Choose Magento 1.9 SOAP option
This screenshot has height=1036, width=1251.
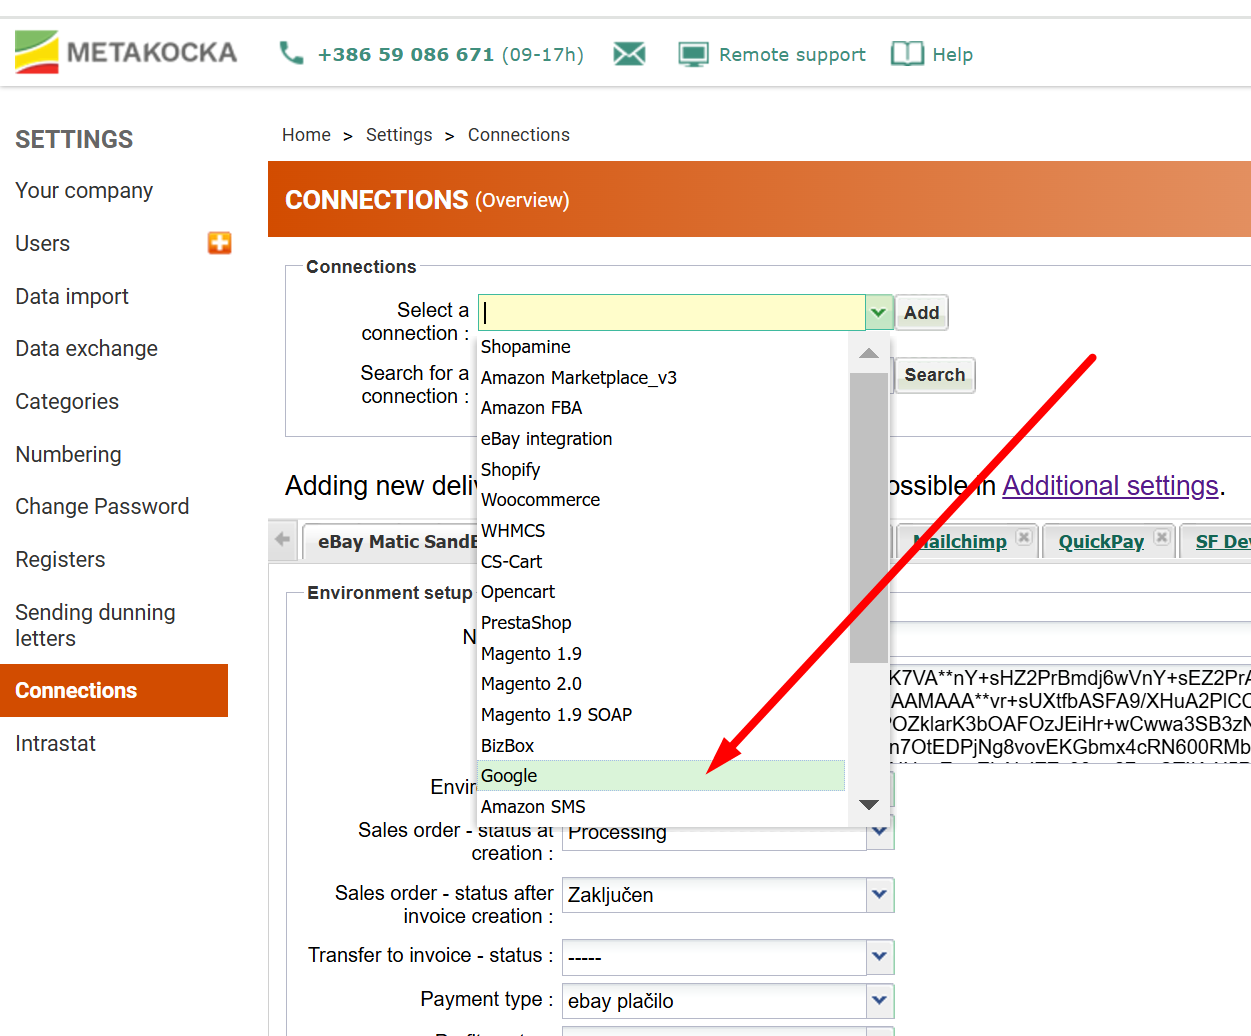[662, 715]
